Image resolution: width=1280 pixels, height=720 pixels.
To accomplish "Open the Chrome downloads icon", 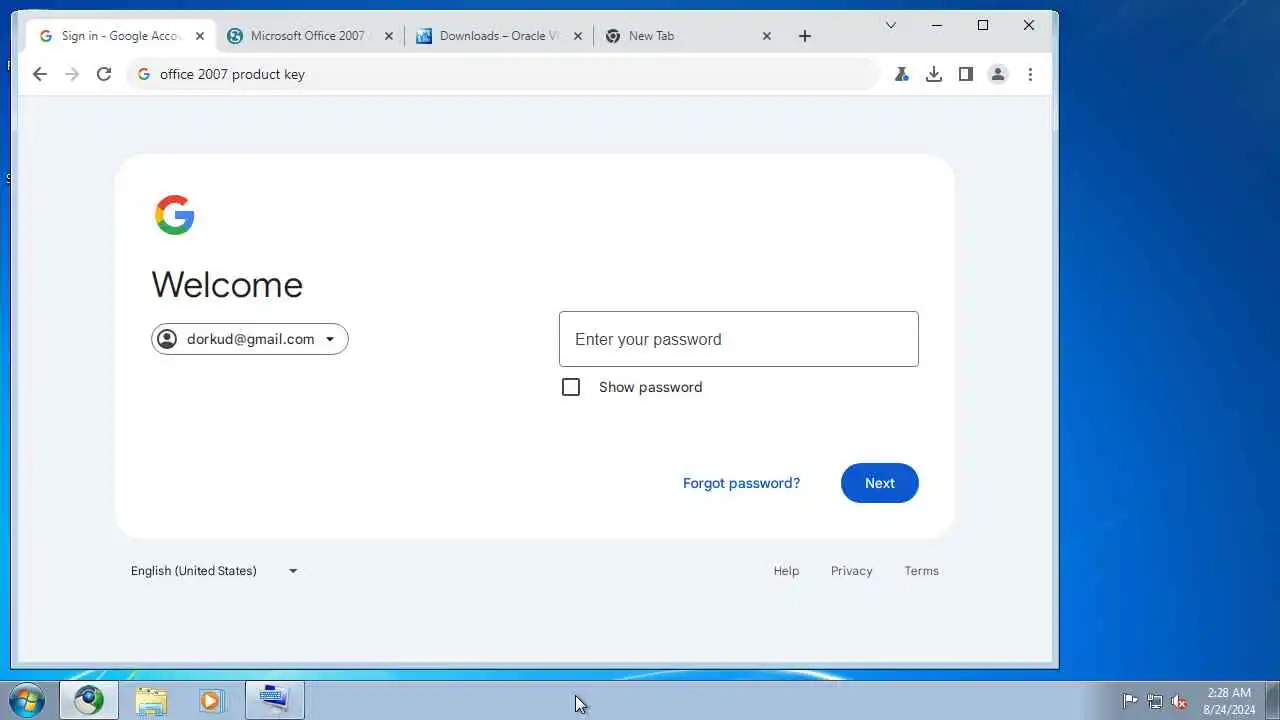I will point(934,74).
